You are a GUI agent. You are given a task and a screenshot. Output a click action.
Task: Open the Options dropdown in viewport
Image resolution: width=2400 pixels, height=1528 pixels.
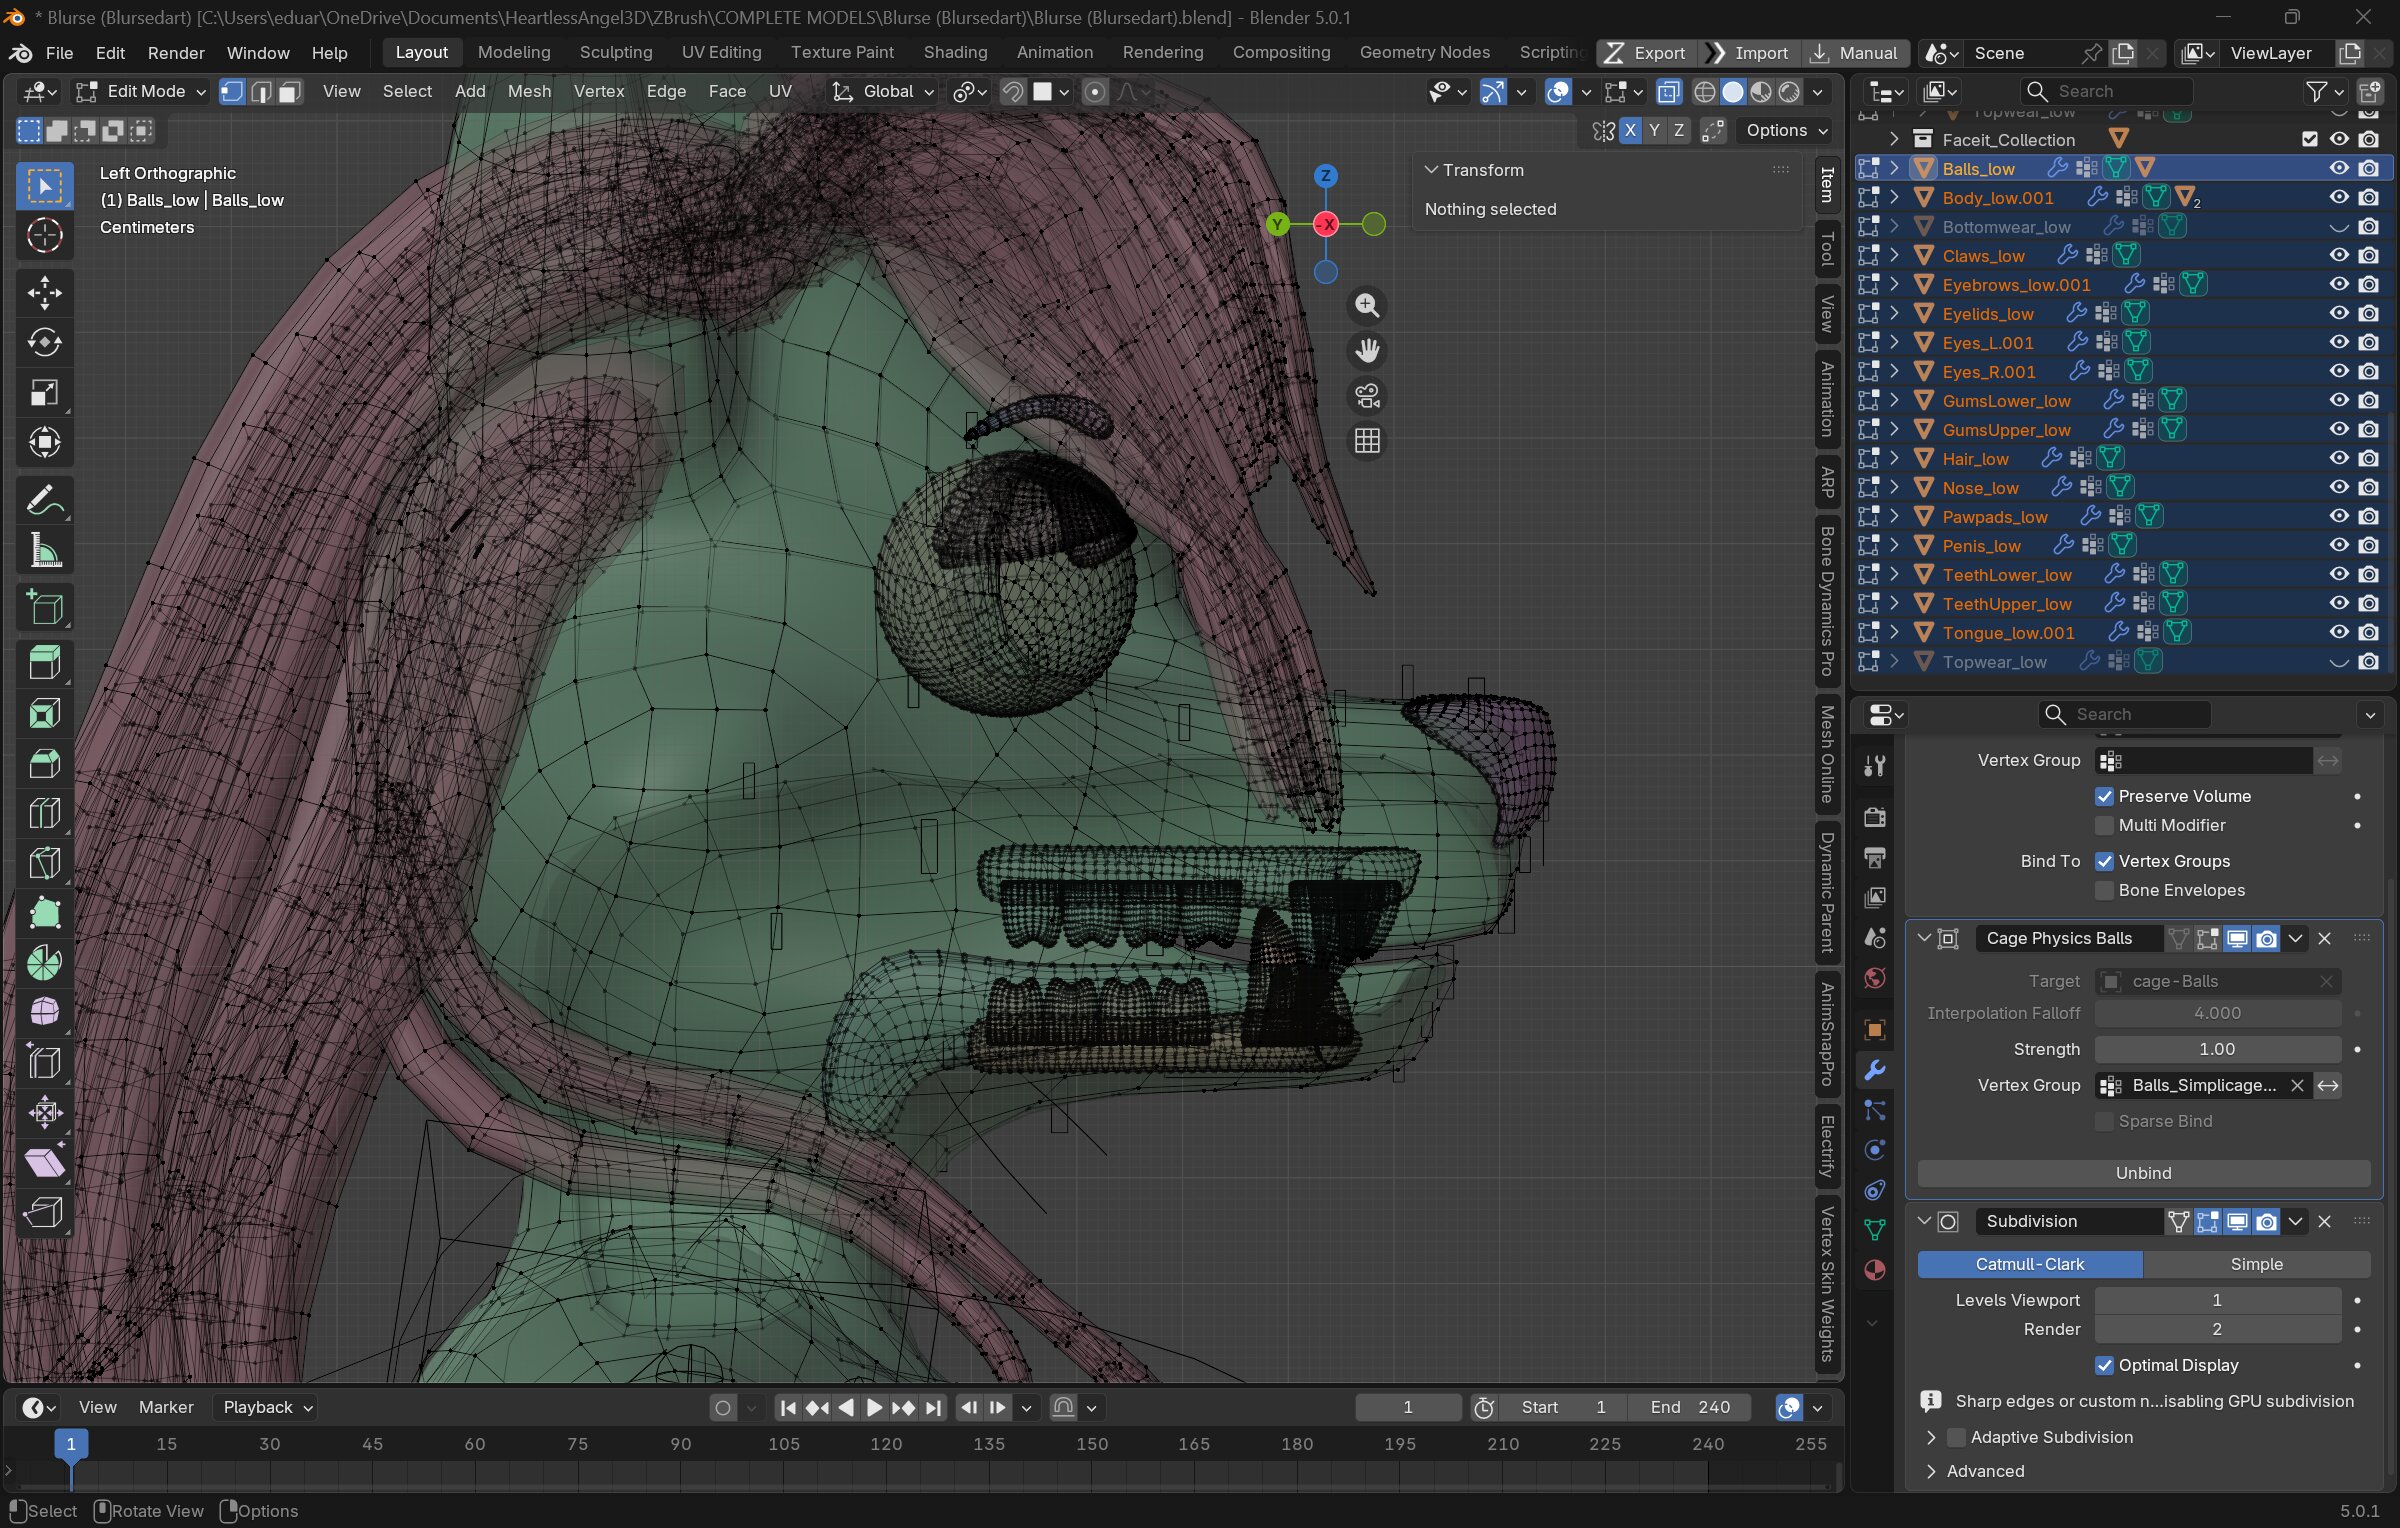(1787, 130)
